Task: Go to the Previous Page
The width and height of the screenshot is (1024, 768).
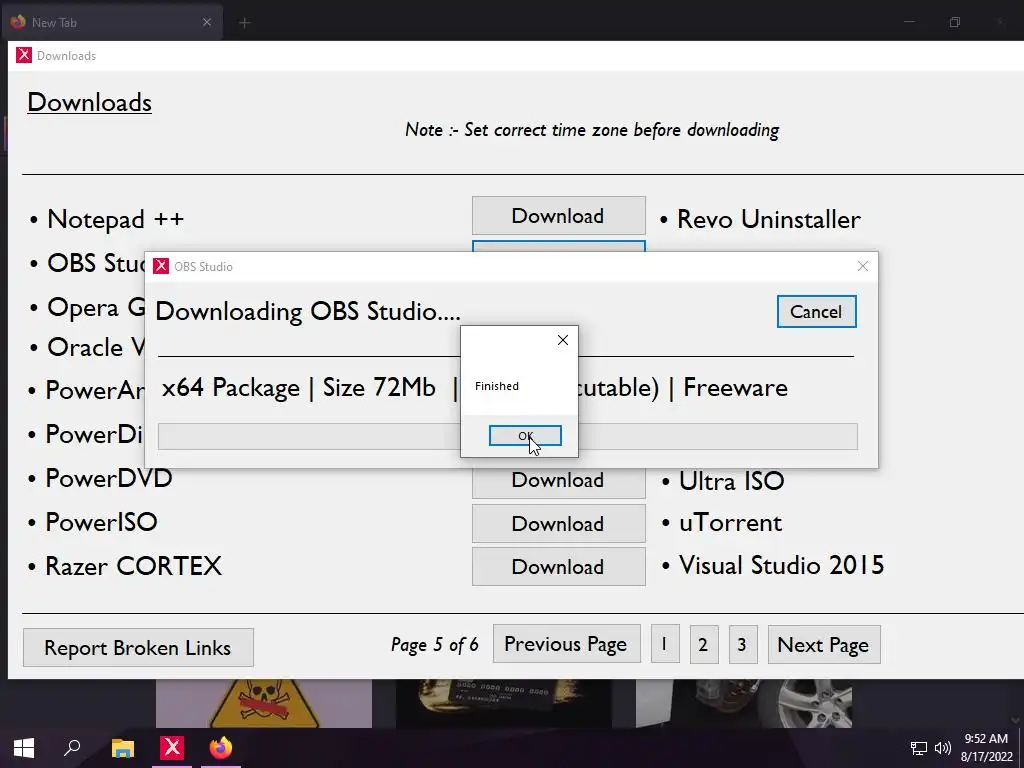Action: [566, 645]
